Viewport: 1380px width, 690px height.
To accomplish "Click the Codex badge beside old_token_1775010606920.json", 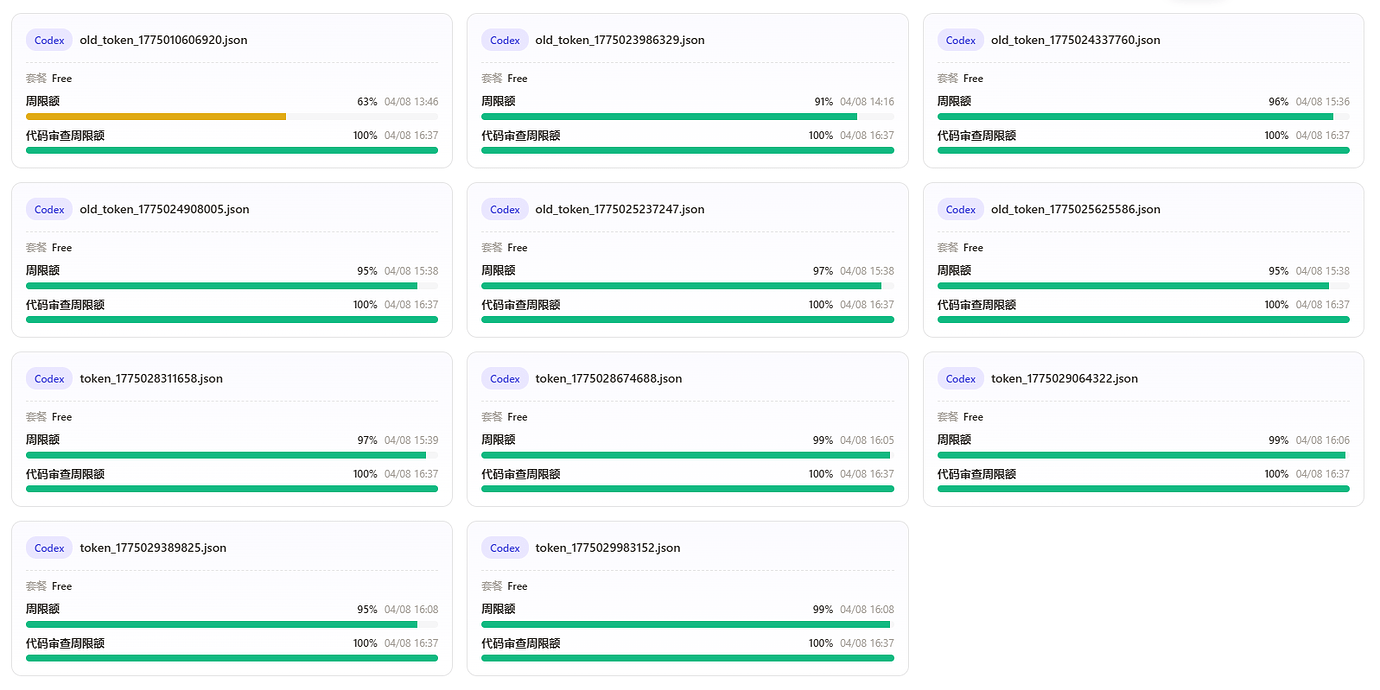I will [x=49, y=40].
